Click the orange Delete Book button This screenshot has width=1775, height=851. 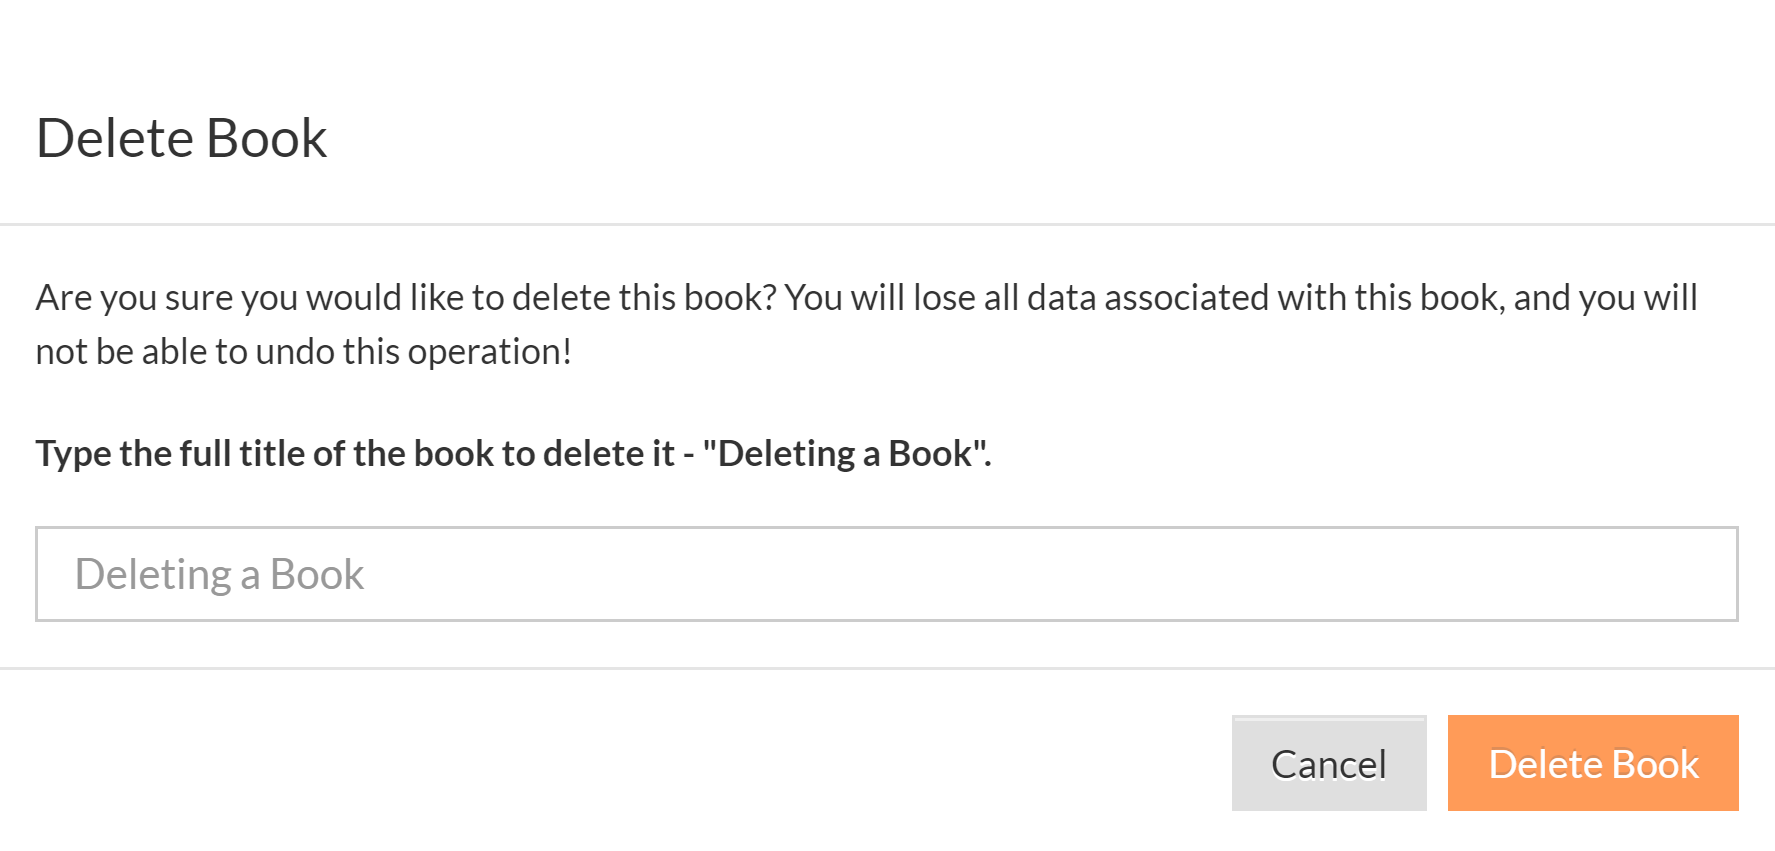[x=1592, y=763]
